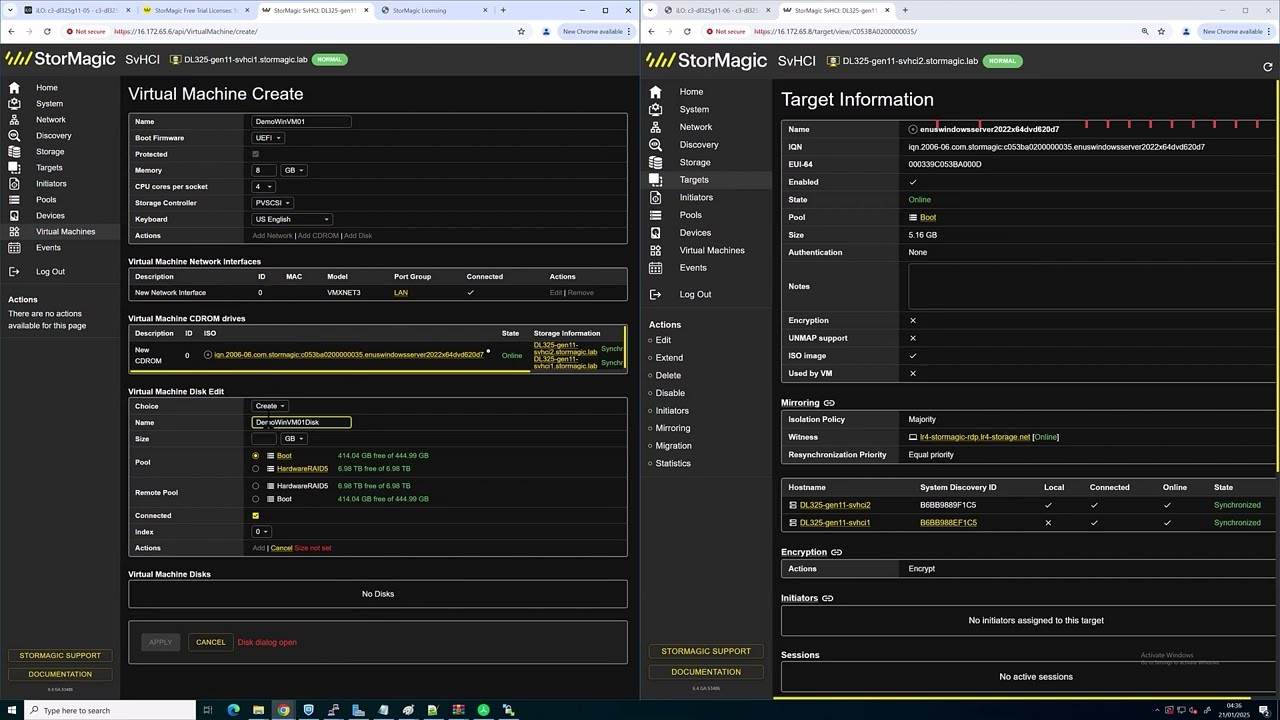Click link icon beside Initiators heading
This screenshot has width=1280, height=720.
[827, 598]
